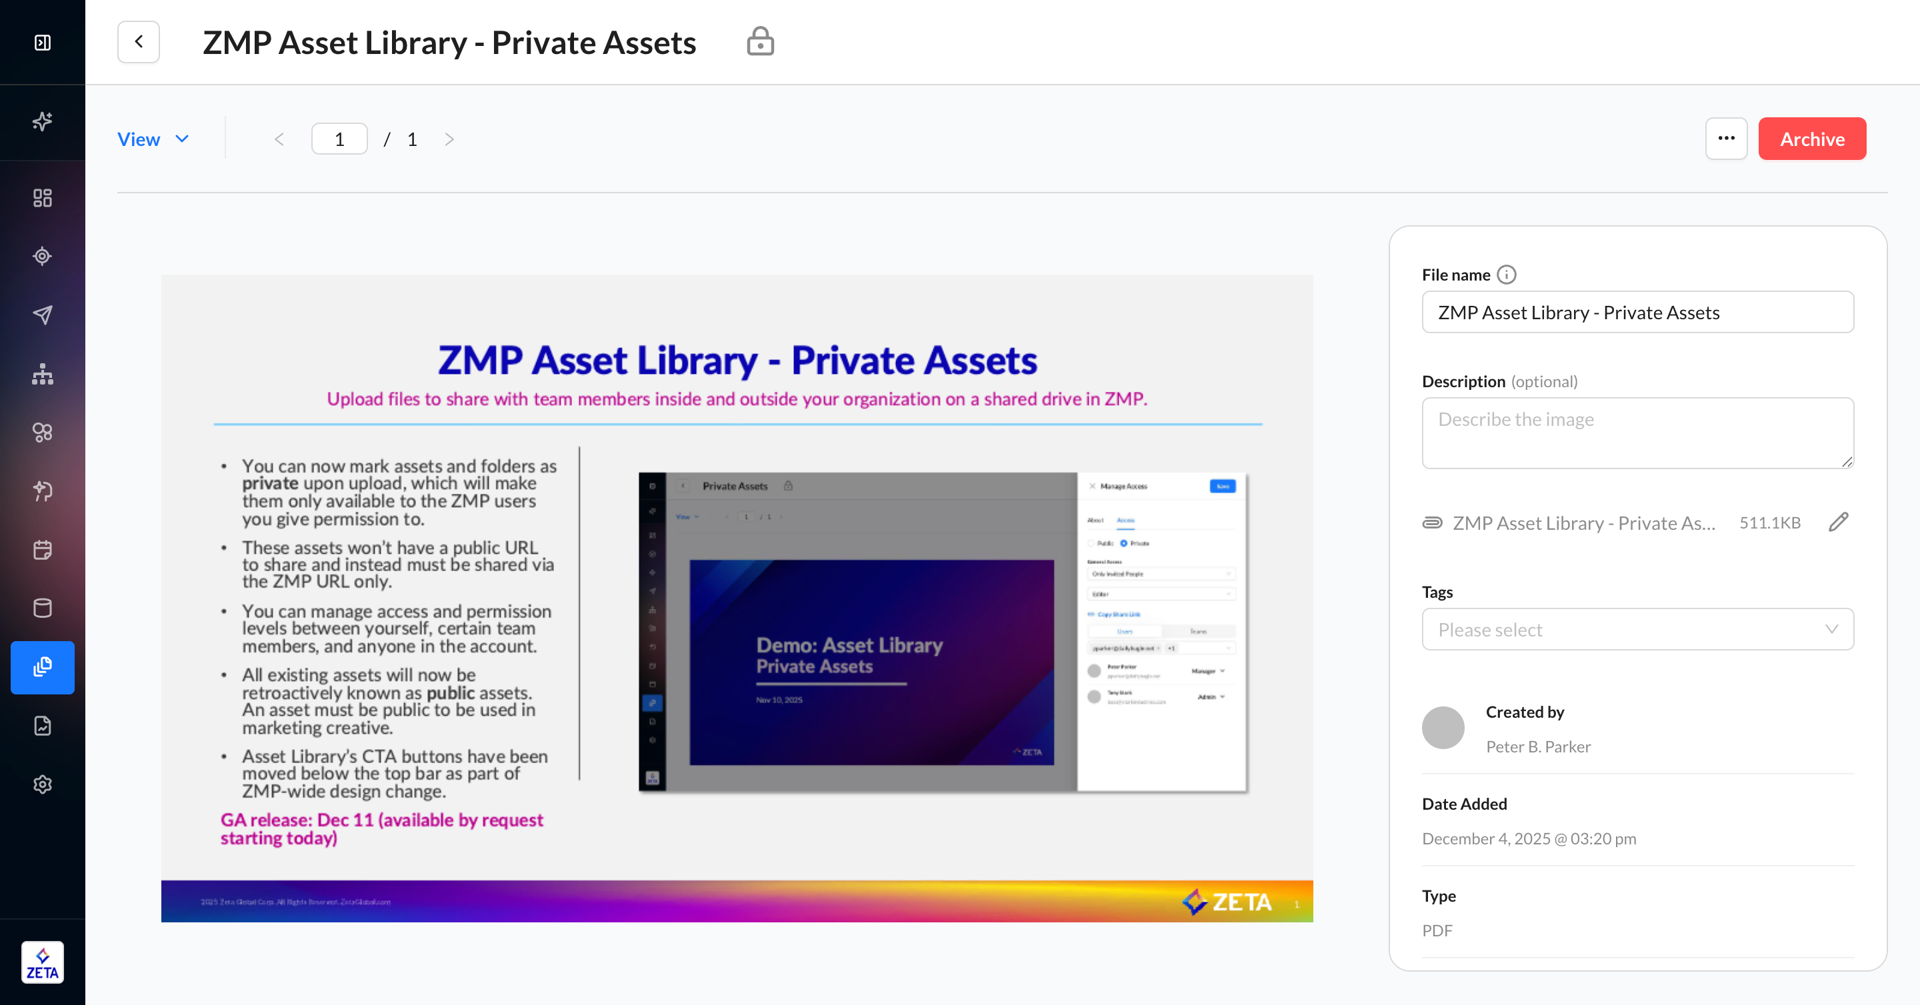Screen dimensions: 1920x1005
Task: Click the back arrow button
Action: pyautogui.click(x=139, y=42)
